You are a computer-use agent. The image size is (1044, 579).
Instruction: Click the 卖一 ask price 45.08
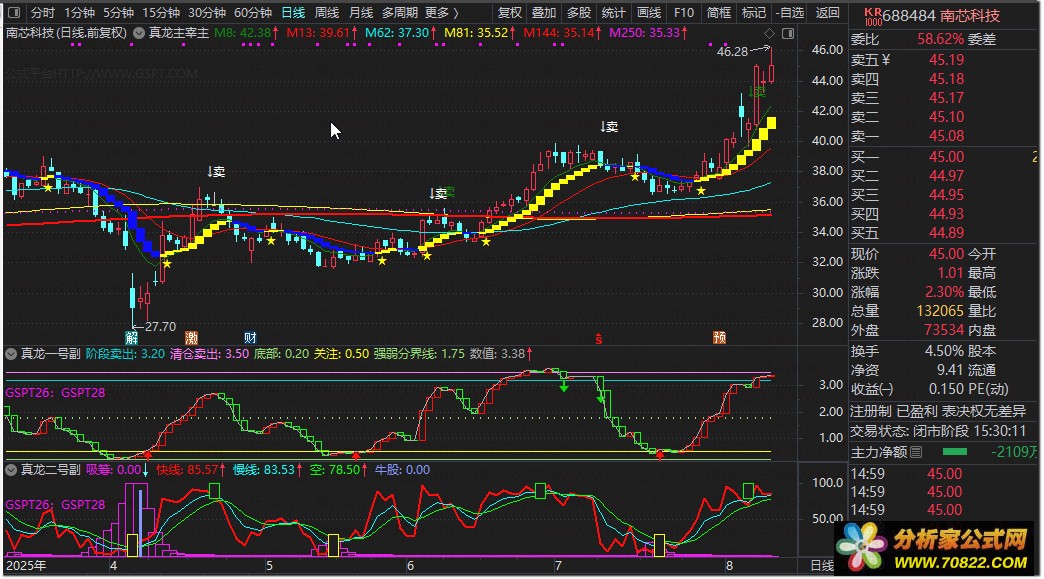point(946,136)
